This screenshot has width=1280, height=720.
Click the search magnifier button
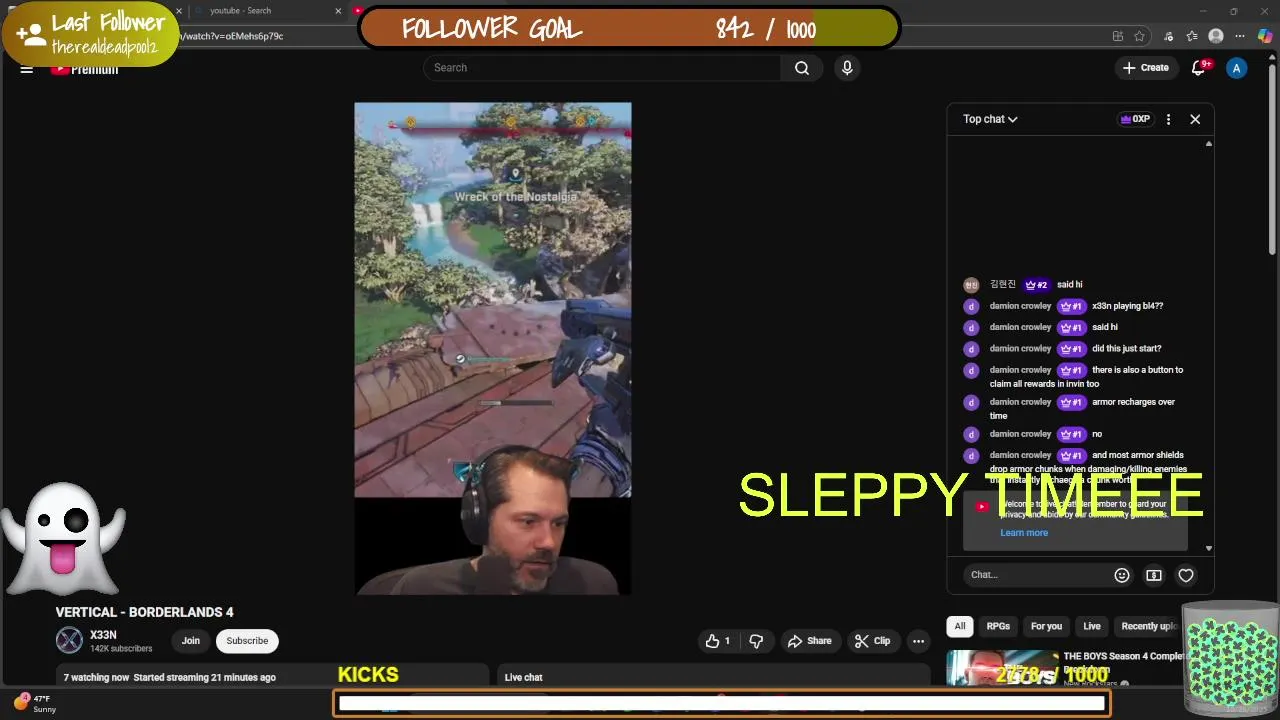(x=802, y=68)
